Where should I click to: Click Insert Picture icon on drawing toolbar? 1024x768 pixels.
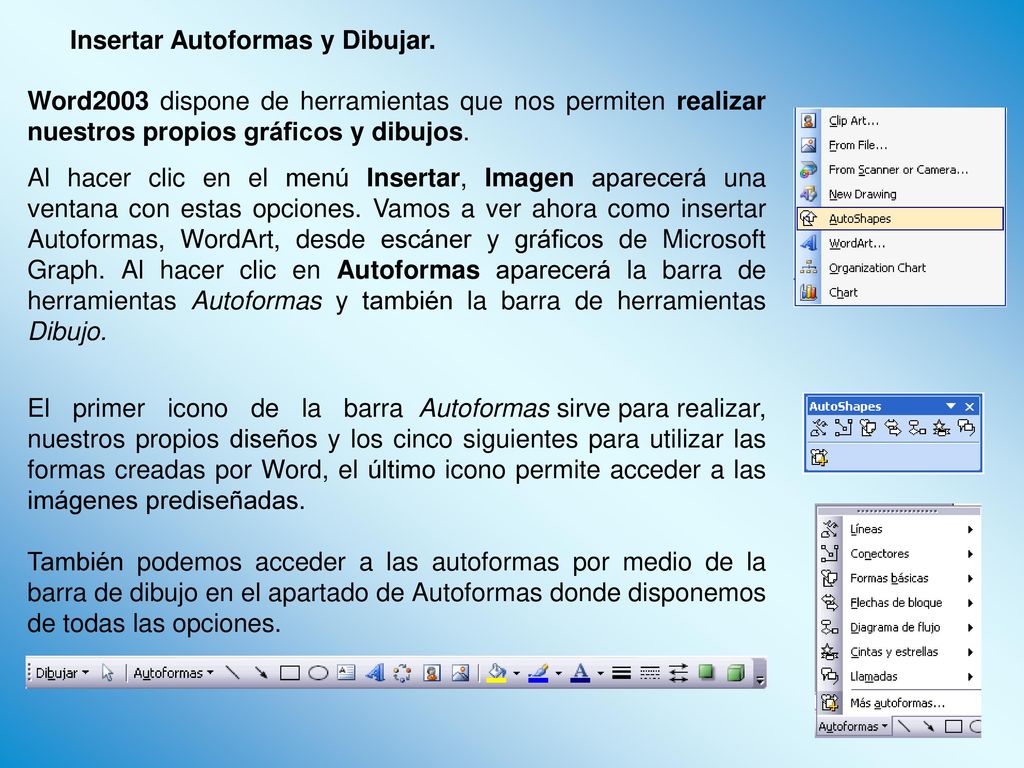click(460, 673)
